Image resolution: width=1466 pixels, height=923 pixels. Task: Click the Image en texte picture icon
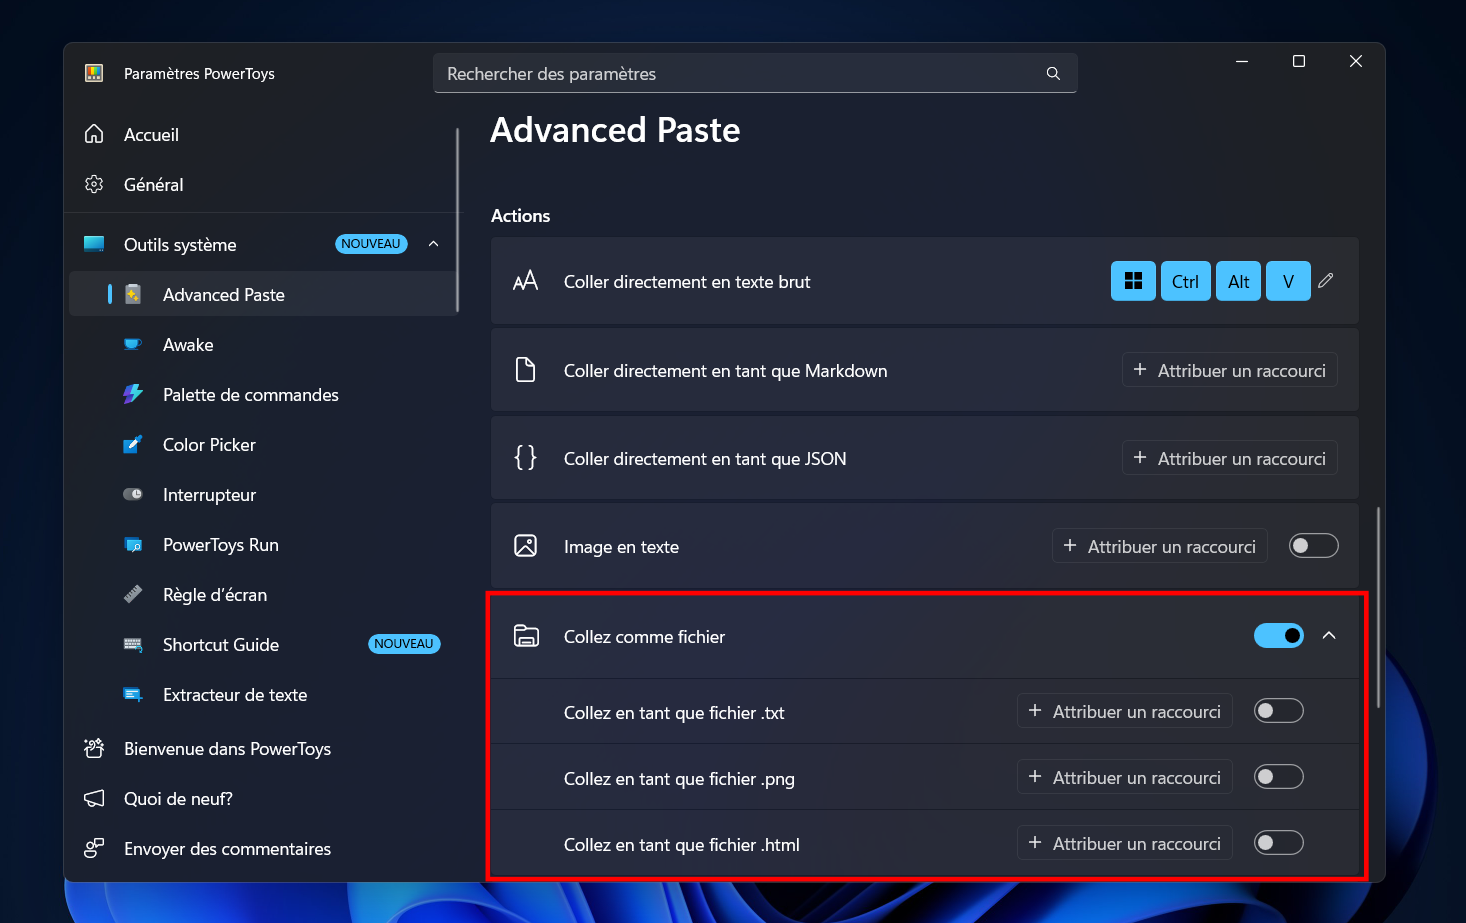pyautogui.click(x=525, y=546)
